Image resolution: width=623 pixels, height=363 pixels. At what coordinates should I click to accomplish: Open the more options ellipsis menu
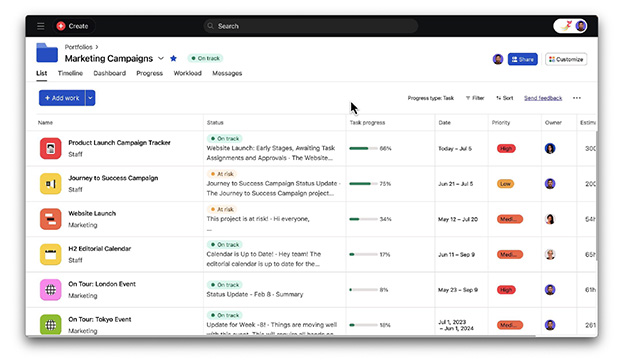click(577, 98)
